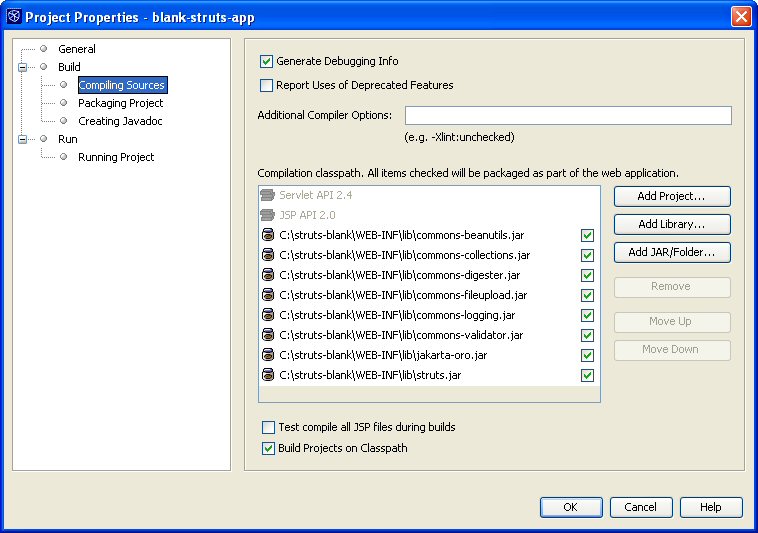The image size is (758, 533).
Task: Click the commons-beanutils.jar jar icon
Action: [268, 235]
